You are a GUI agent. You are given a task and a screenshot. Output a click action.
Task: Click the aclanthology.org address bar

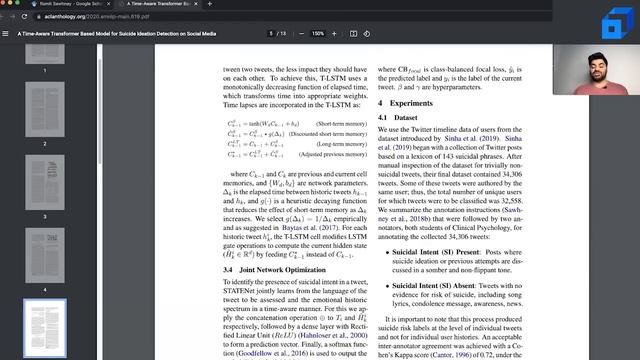97,17
